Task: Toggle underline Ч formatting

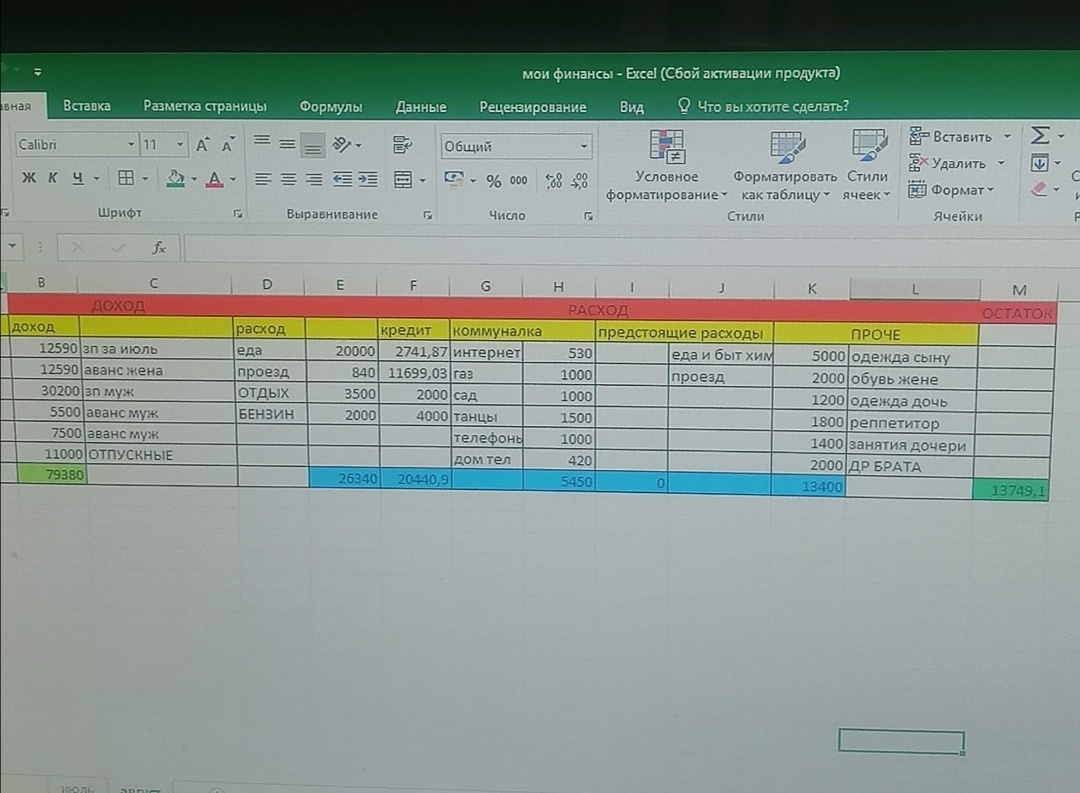Action: tap(78, 178)
